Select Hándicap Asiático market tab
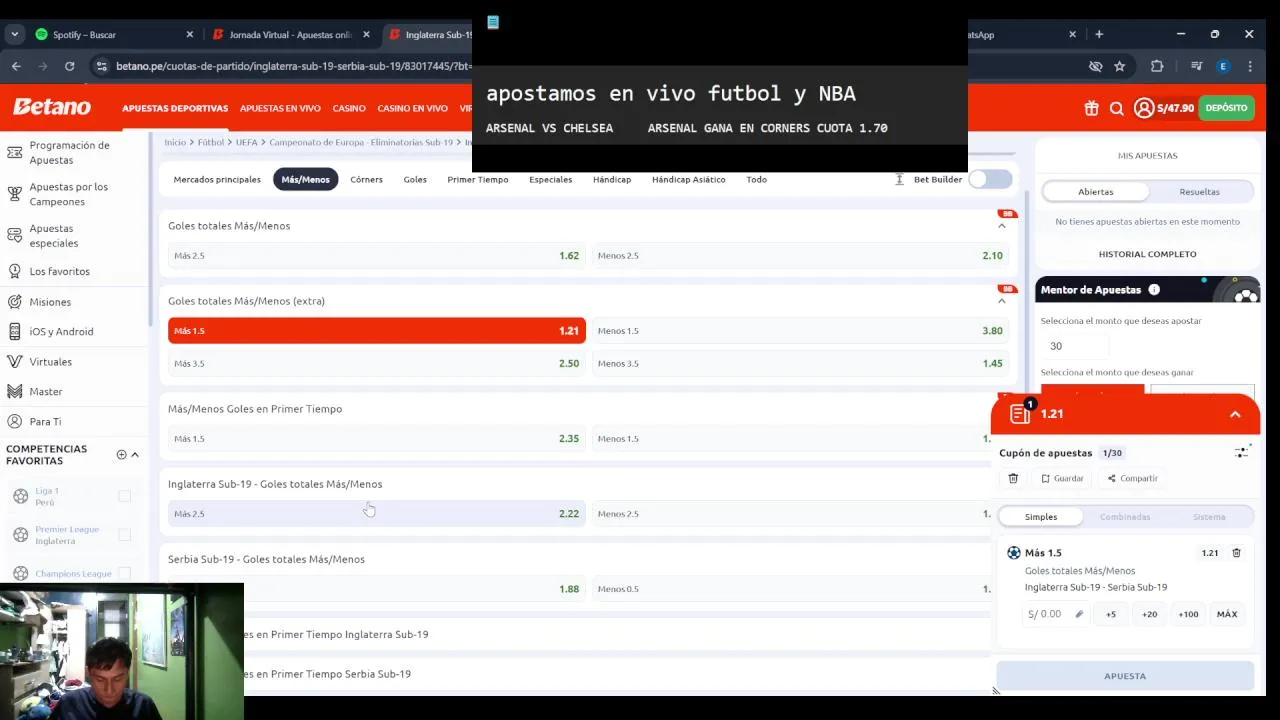1280x720 pixels. point(689,179)
